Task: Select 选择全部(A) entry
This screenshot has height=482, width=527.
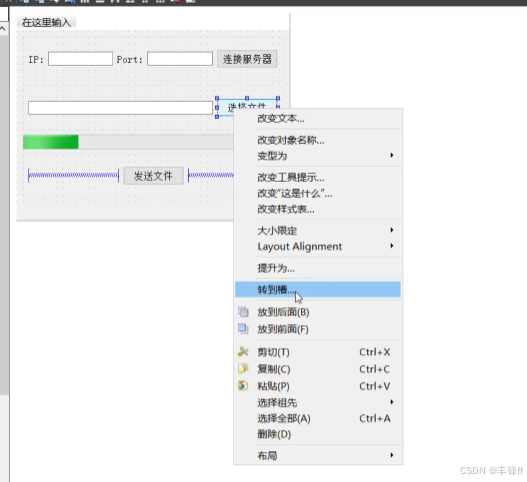Action: tap(318, 418)
